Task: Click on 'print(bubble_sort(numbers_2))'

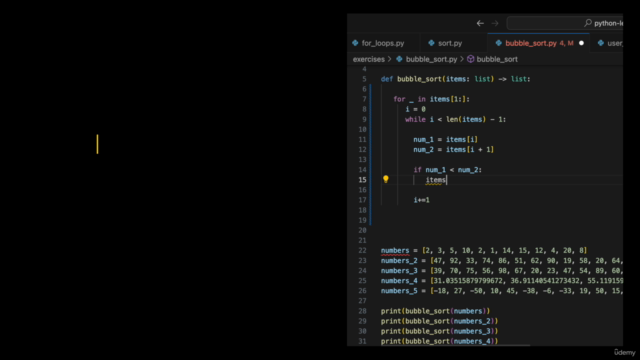Action: [x=439, y=321]
